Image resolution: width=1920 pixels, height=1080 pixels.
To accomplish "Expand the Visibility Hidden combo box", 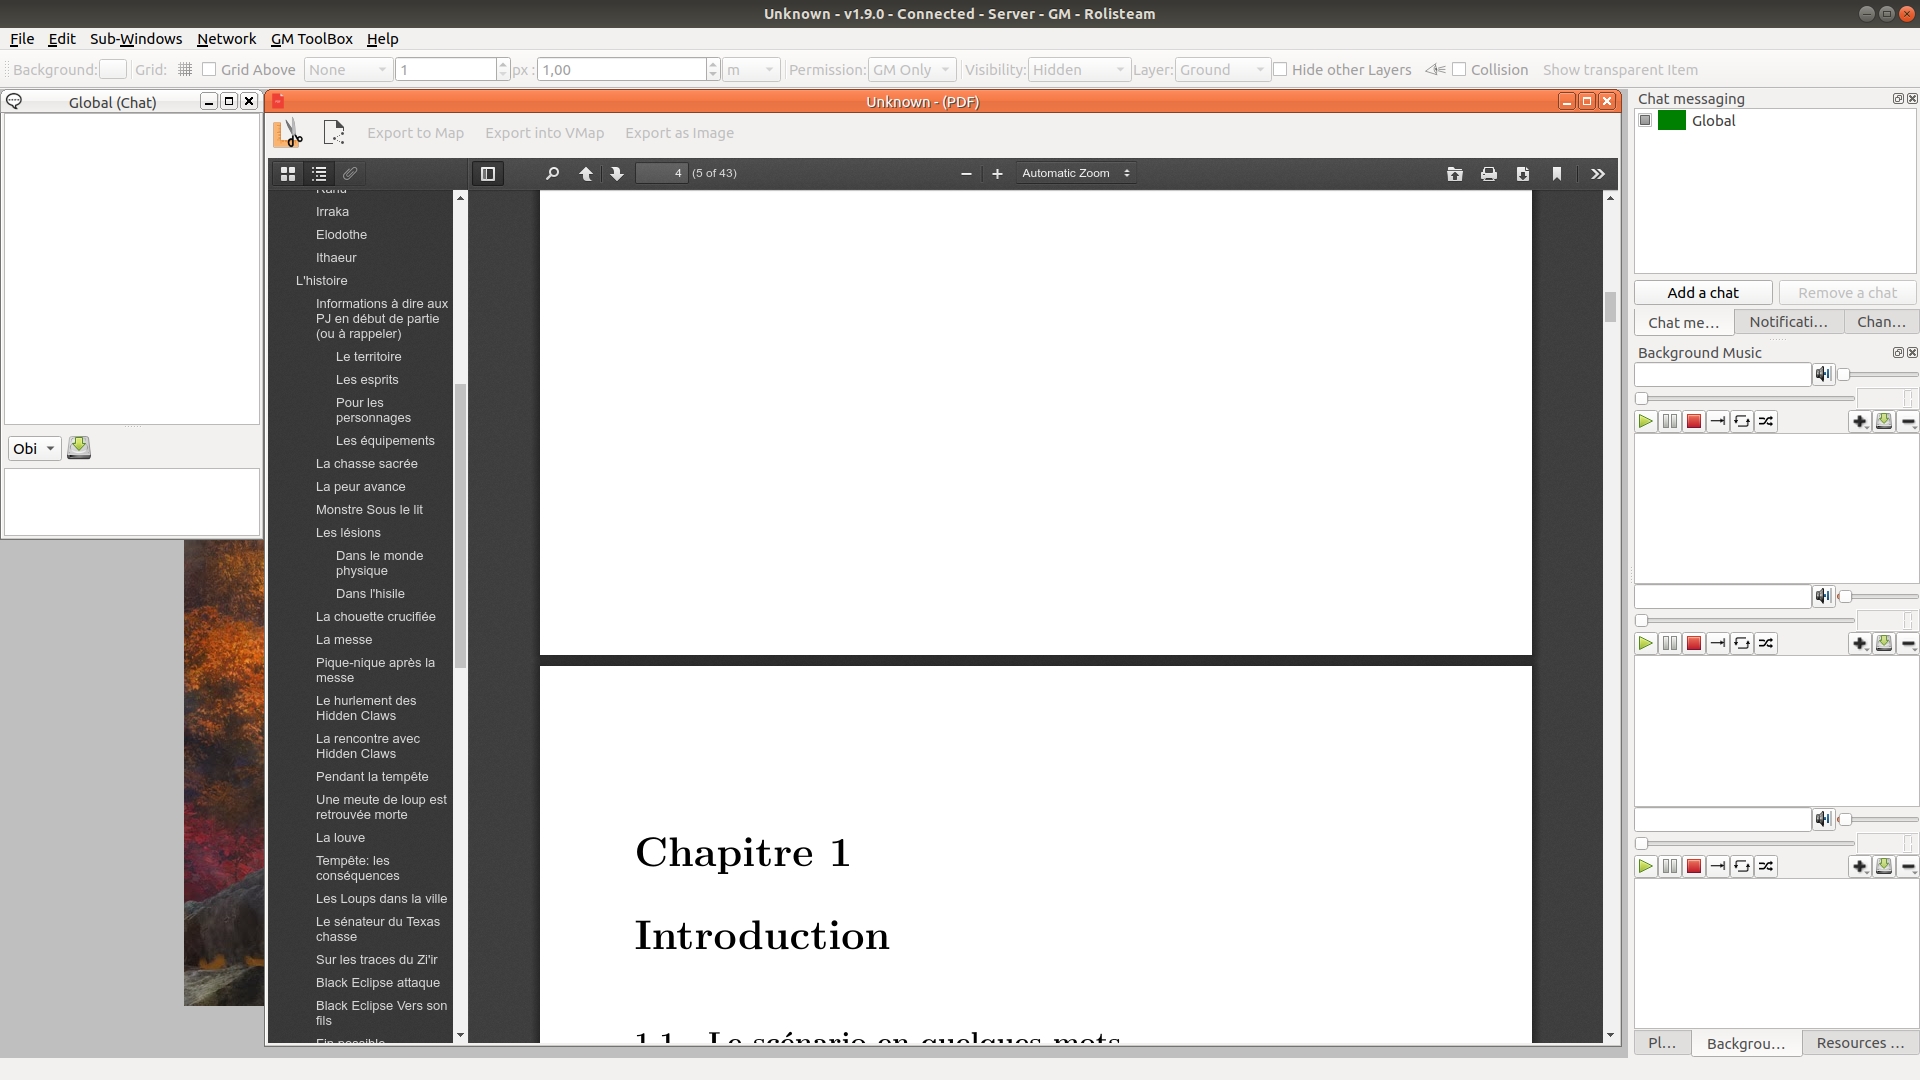I will [x=1078, y=70].
